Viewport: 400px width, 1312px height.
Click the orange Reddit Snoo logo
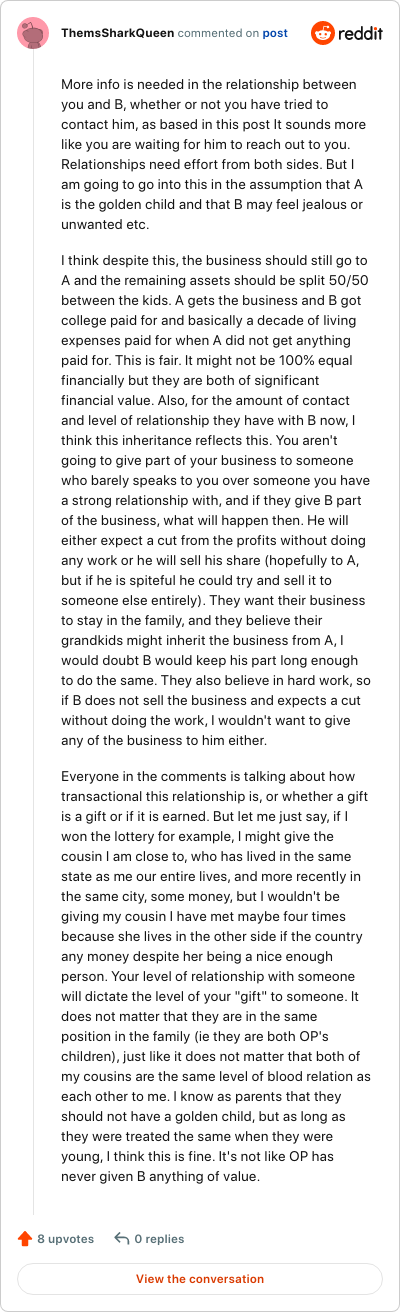pyautogui.click(x=324, y=33)
